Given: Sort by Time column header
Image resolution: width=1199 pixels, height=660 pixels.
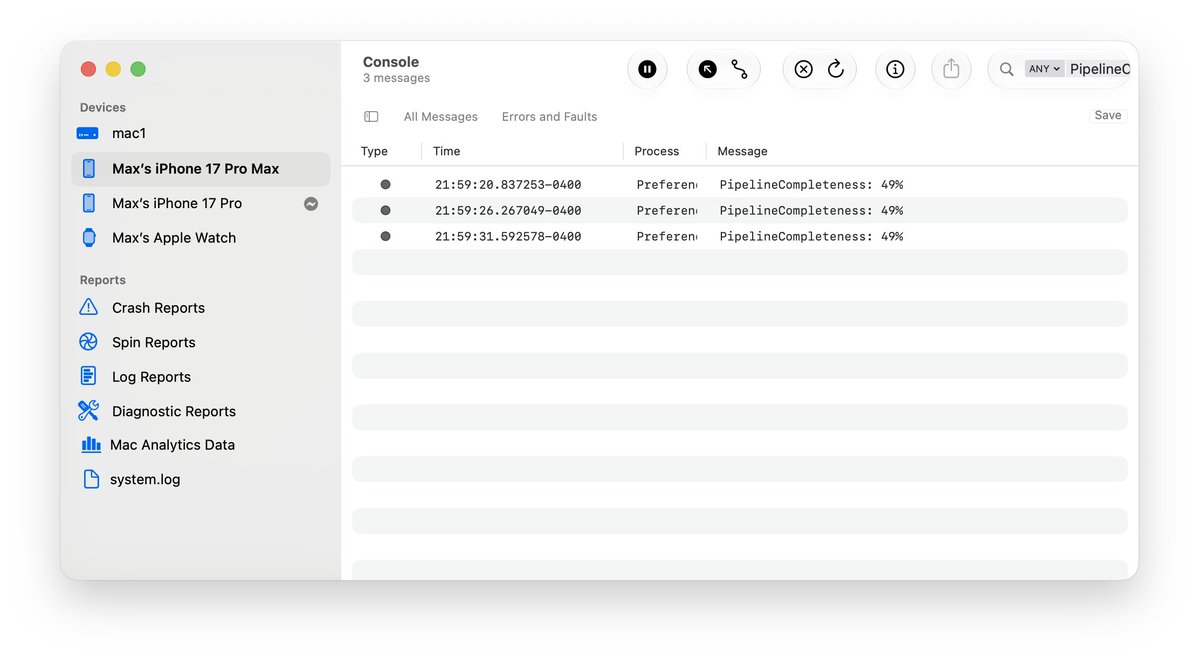Looking at the screenshot, I should pyautogui.click(x=447, y=151).
